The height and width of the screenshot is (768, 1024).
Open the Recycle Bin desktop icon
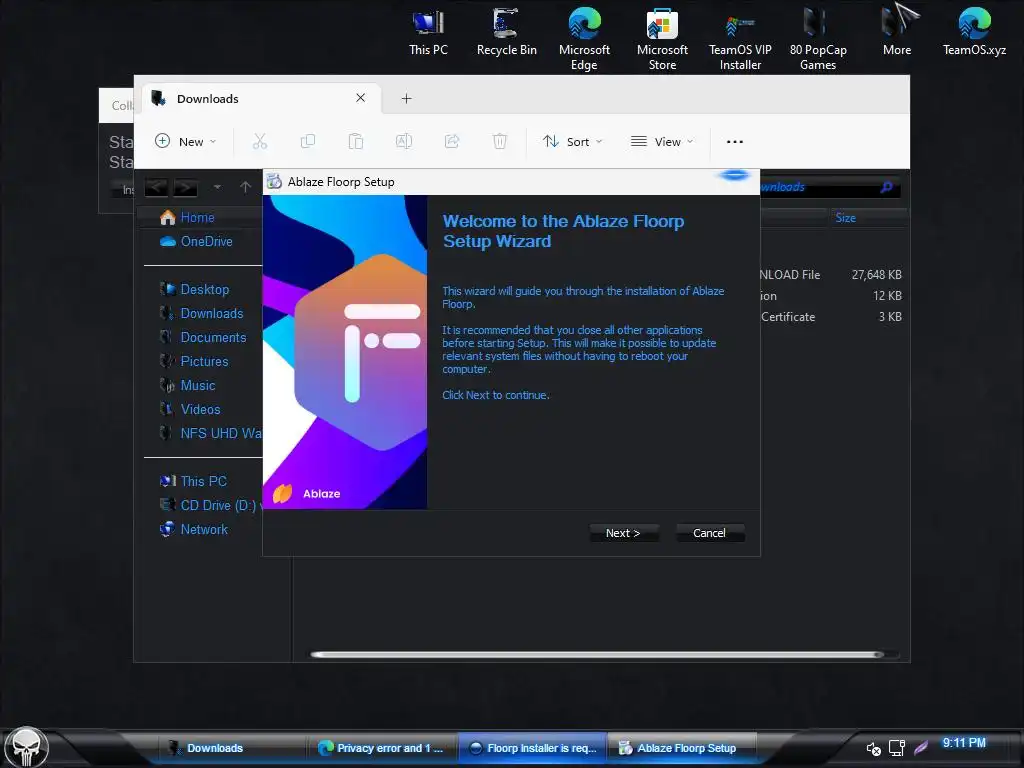(506, 33)
